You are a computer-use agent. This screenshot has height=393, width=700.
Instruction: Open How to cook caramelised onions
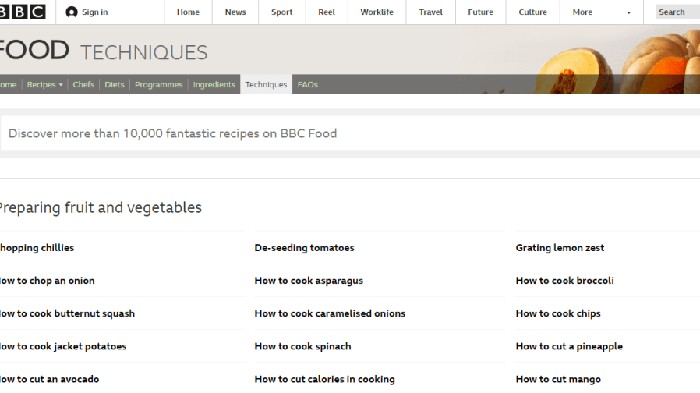tap(330, 314)
